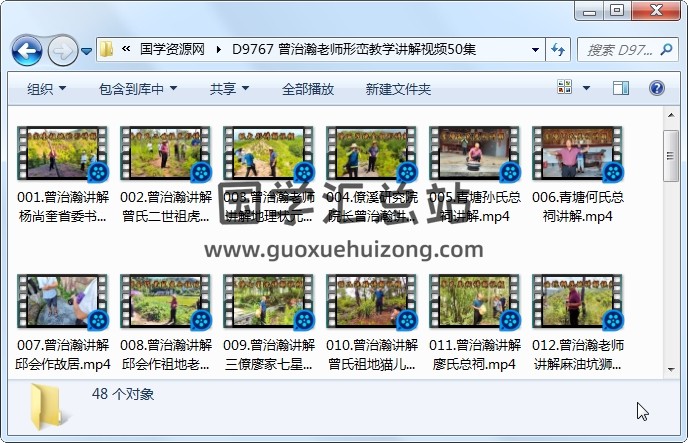Image resolution: width=688 pixels, height=443 pixels.
Task: Select video 011.曾治瀚讲解廖氏总祠.mp4
Action: point(475,323)
